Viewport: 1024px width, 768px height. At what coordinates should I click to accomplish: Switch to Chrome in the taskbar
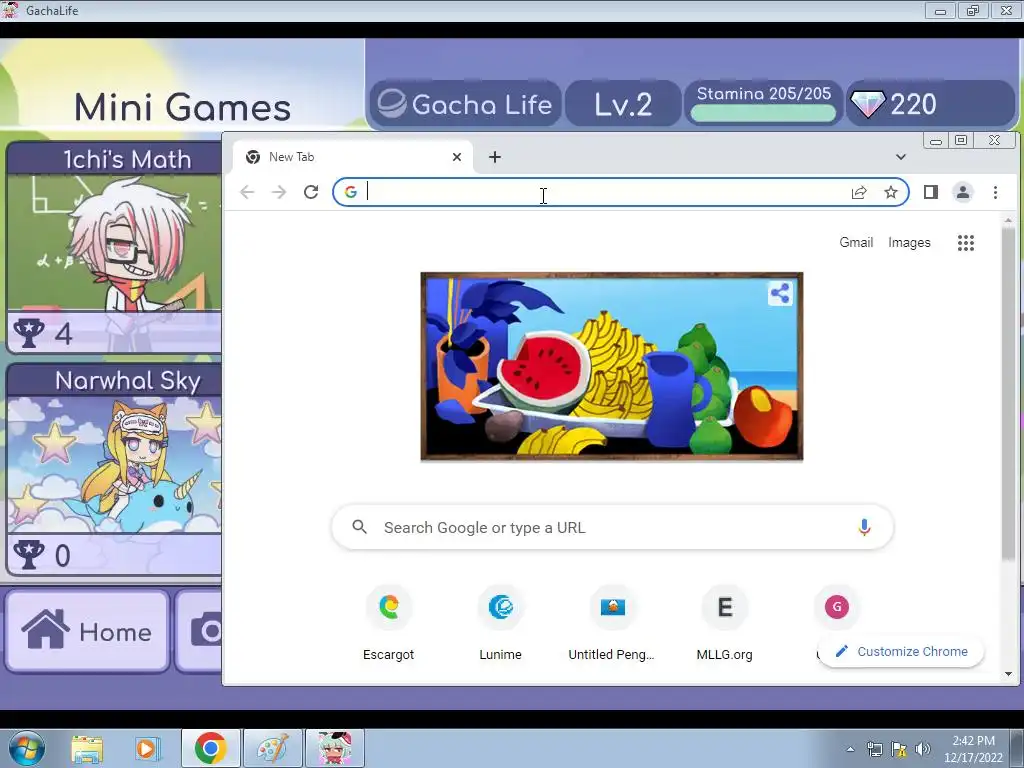tap(210, 748)
